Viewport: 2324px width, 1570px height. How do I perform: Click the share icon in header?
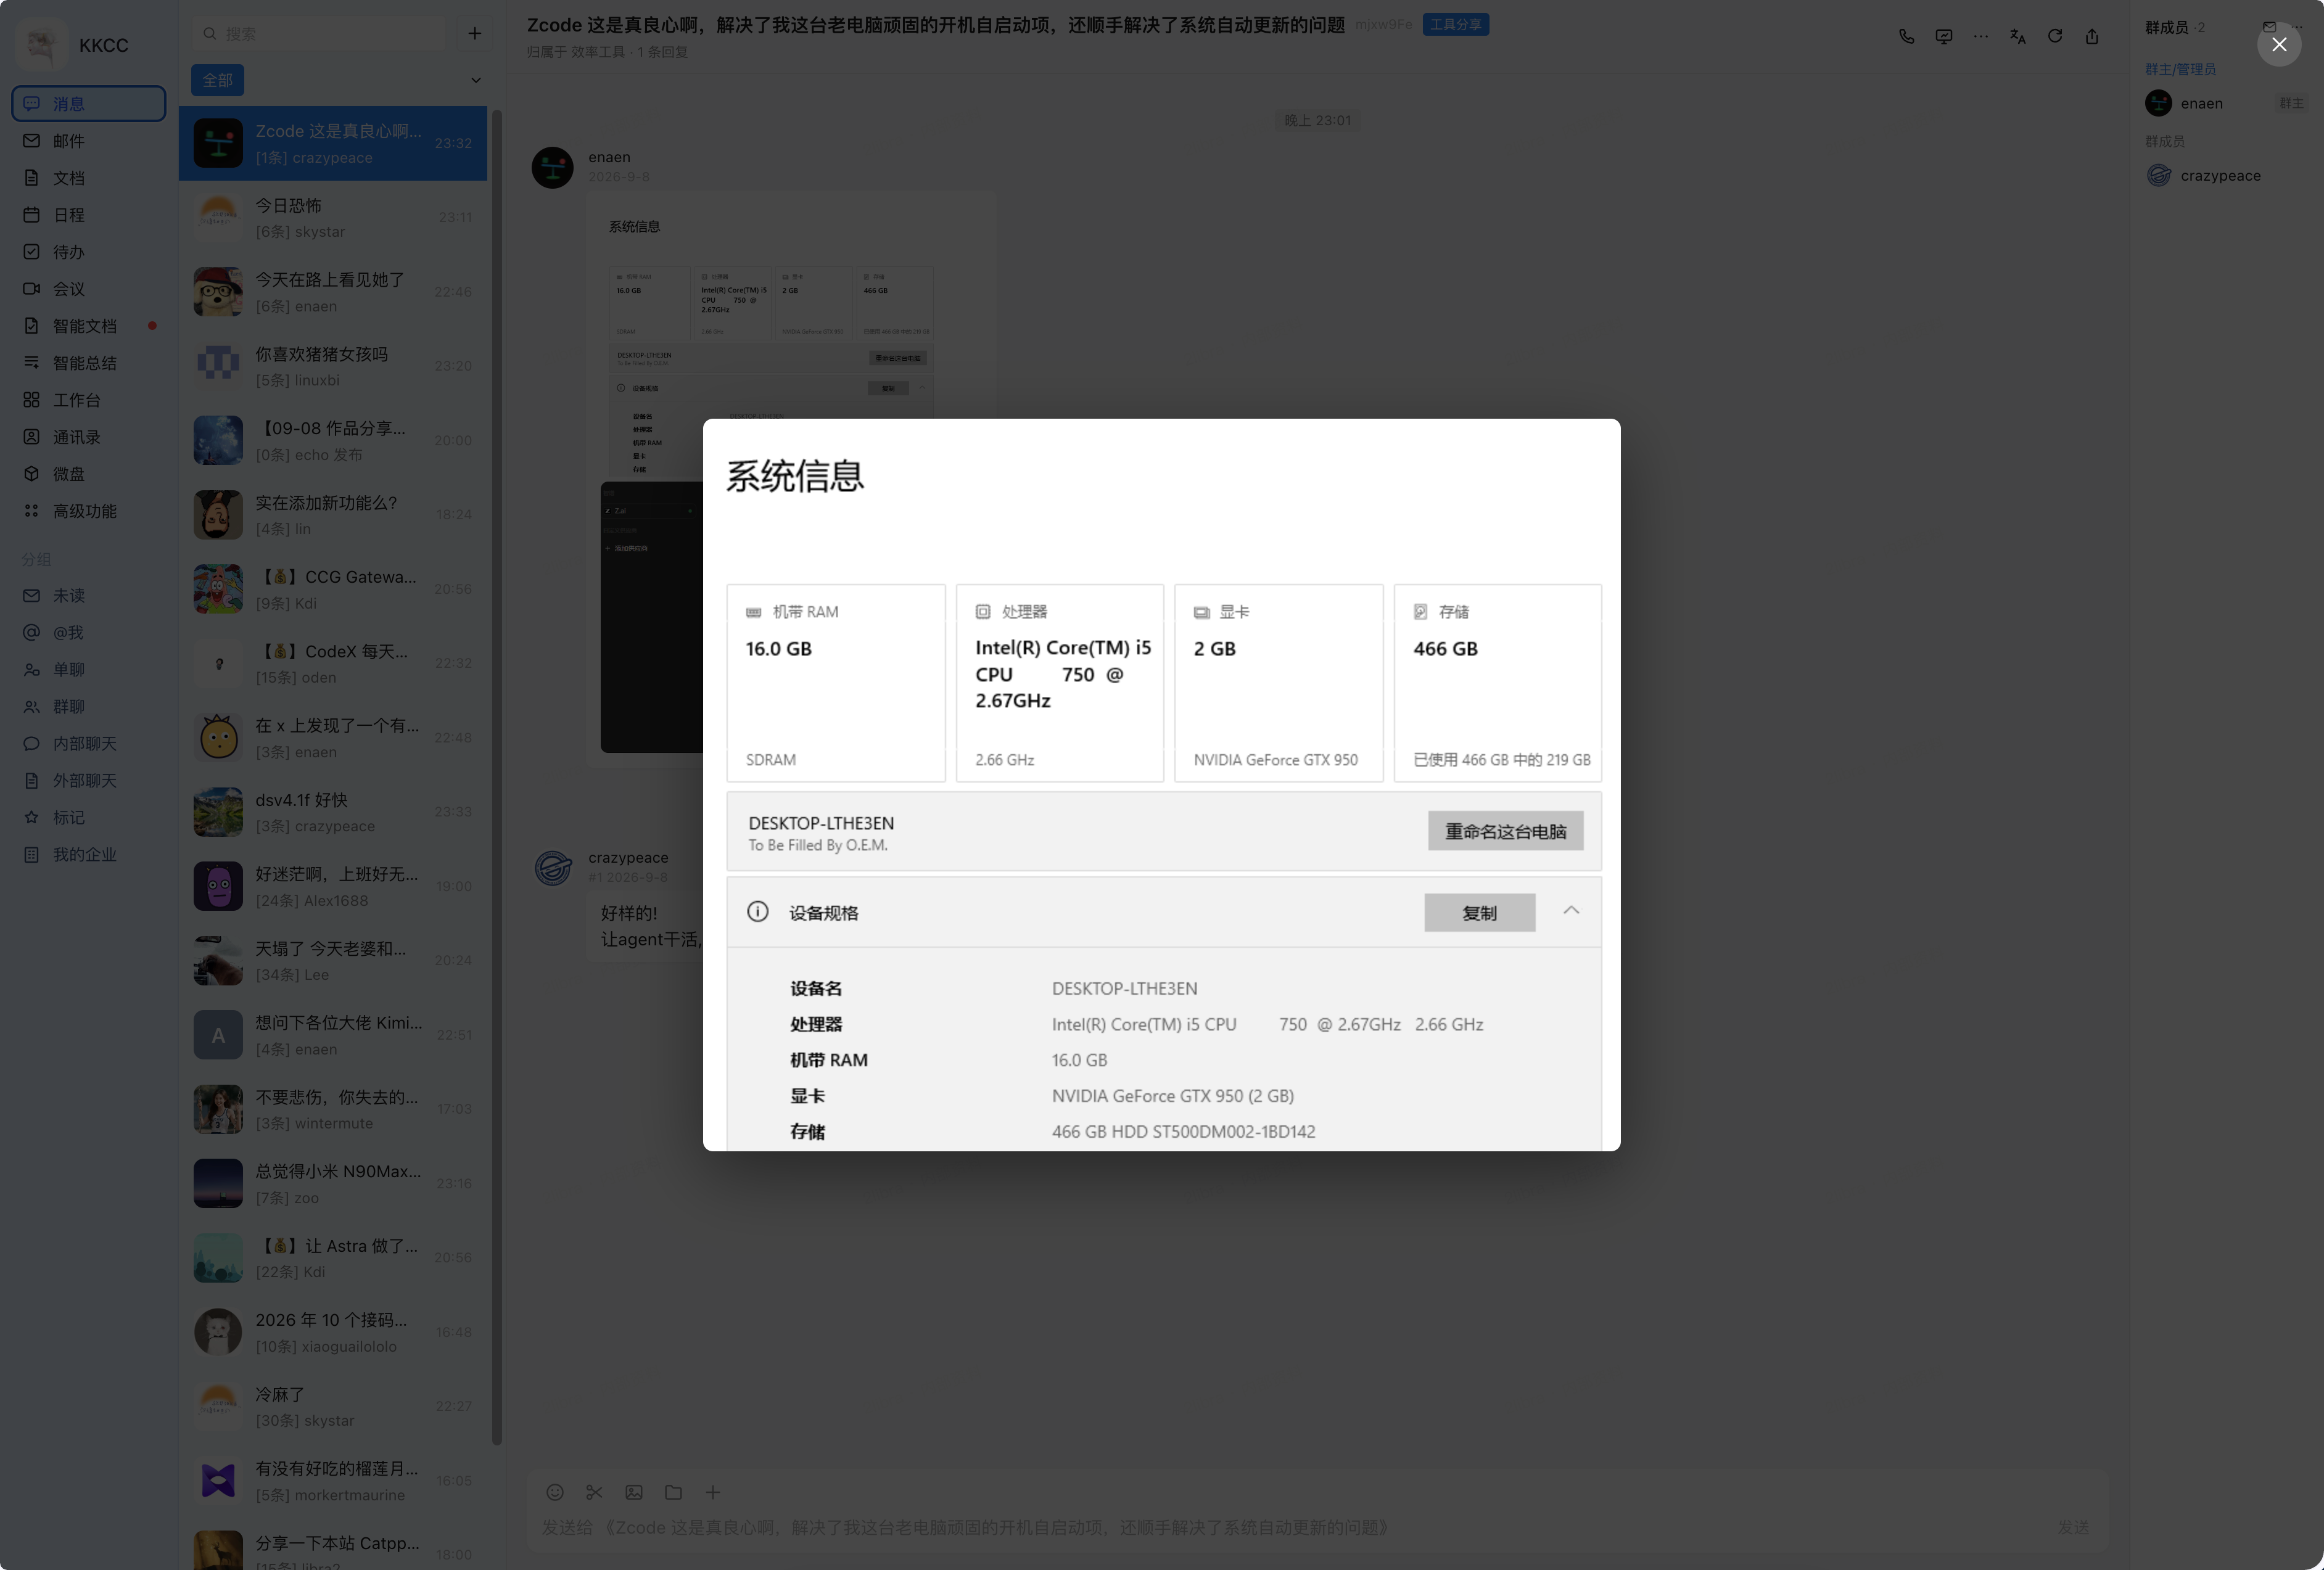(2091, 36)
